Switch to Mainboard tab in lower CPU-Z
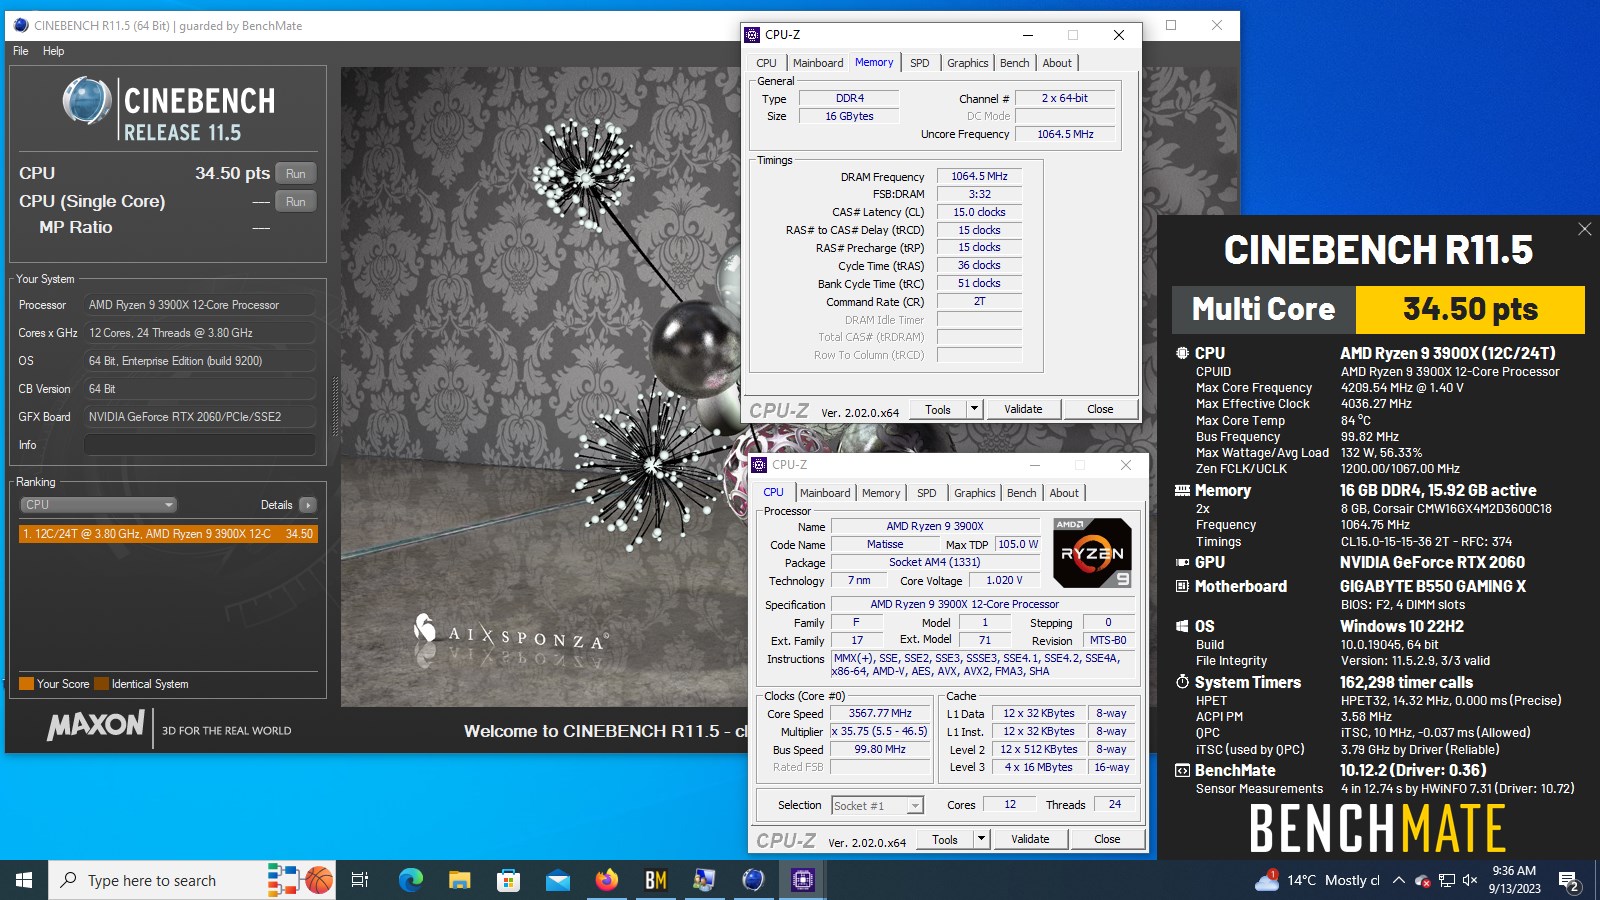The height and width of the screenshot is (900, 1600). coord(825,493)
